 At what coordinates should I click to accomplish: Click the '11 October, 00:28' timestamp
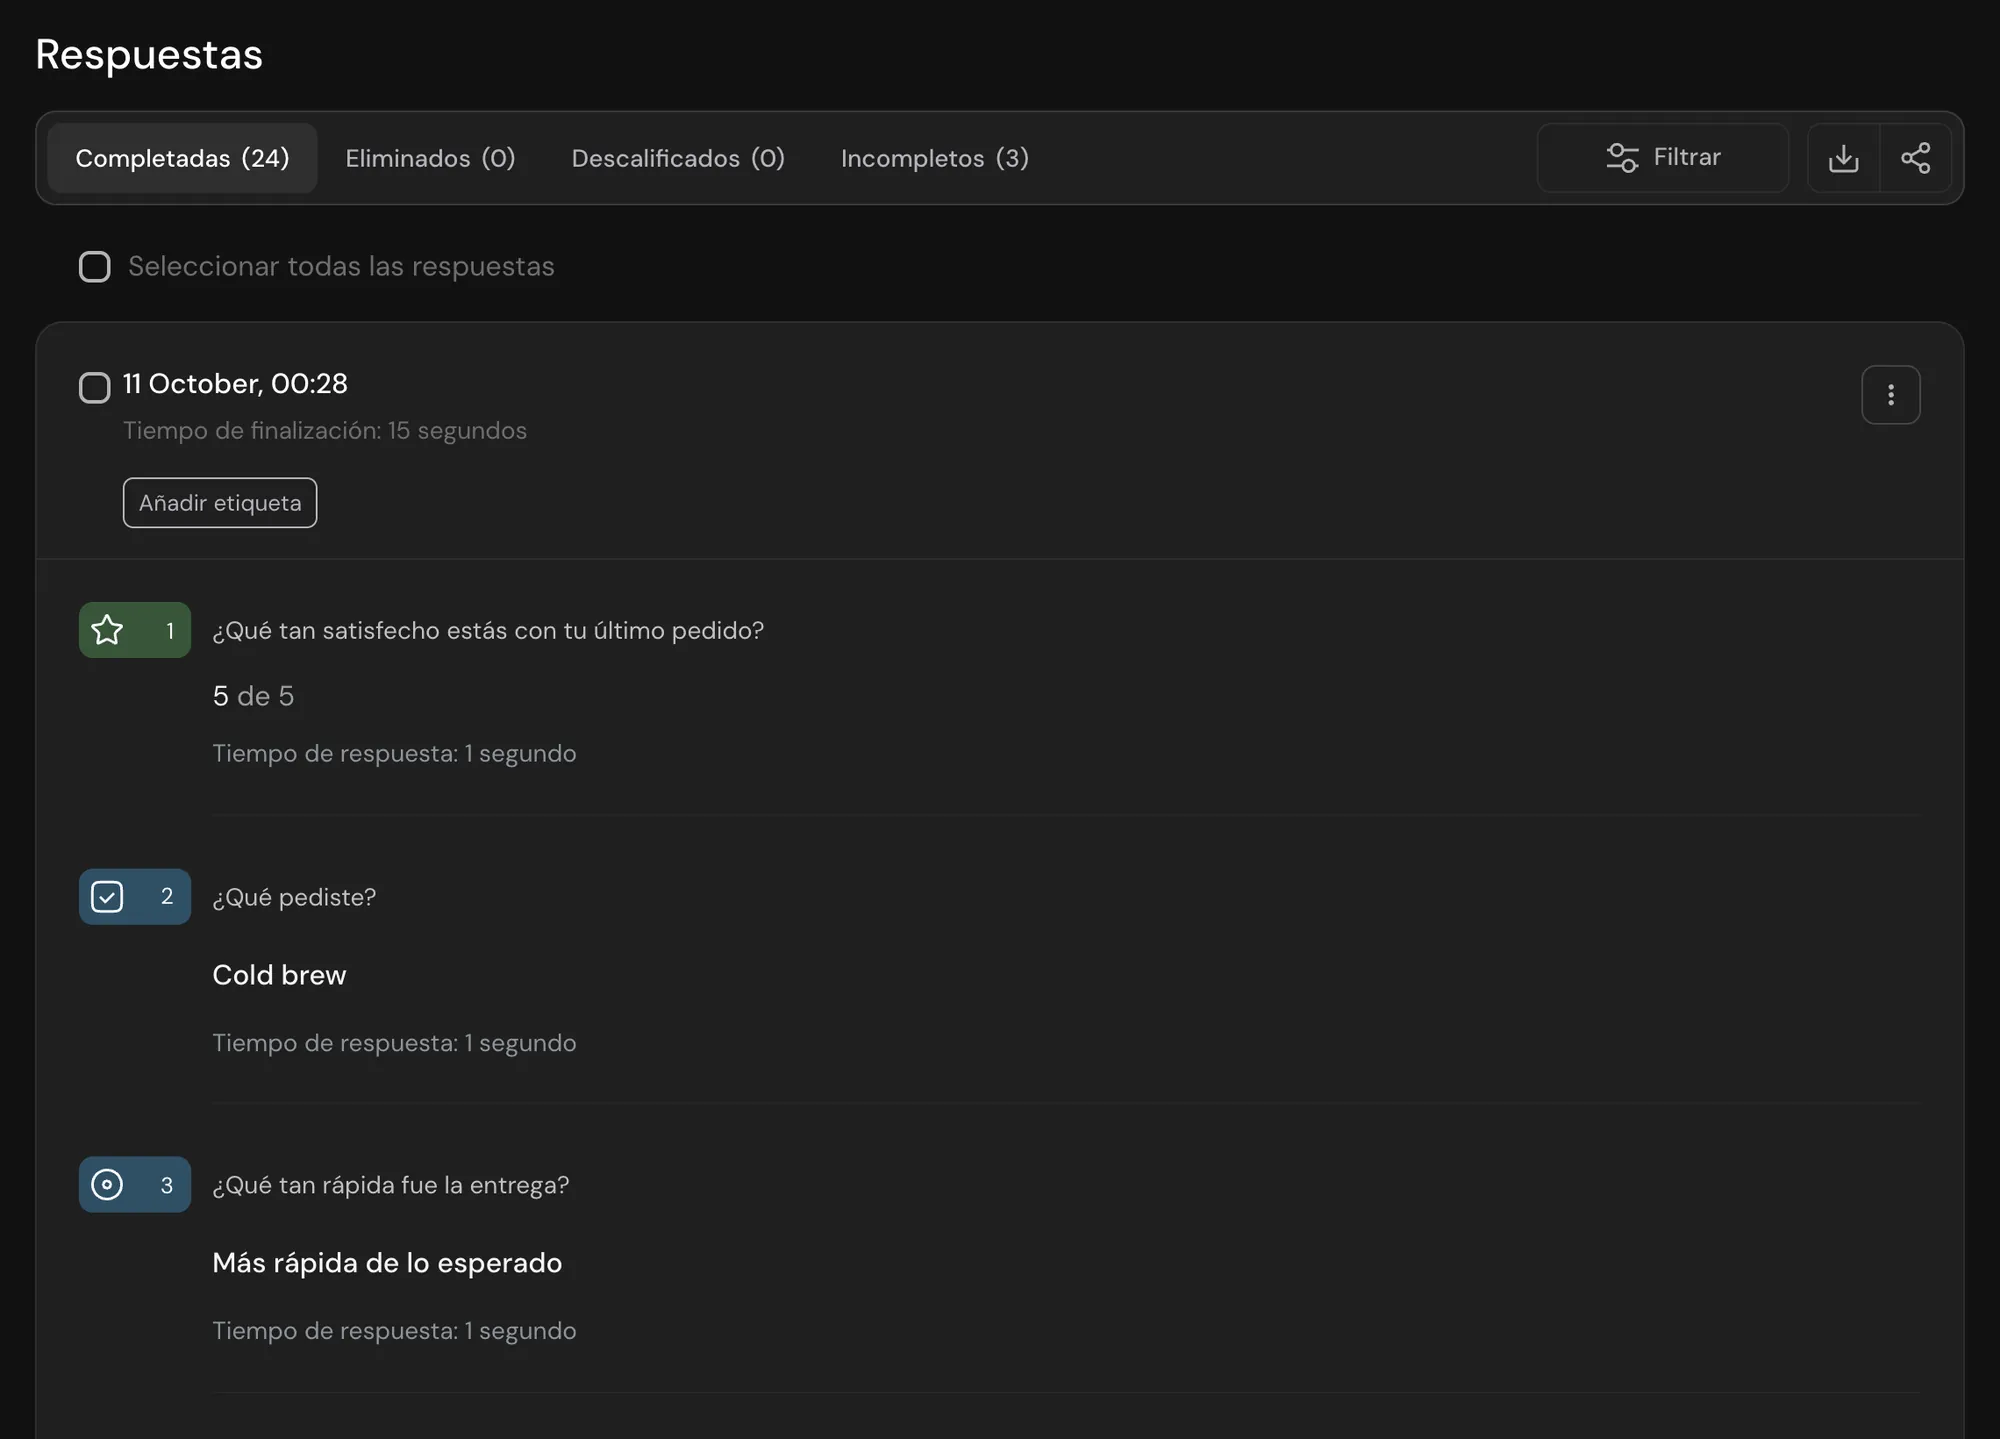point(235,384)
